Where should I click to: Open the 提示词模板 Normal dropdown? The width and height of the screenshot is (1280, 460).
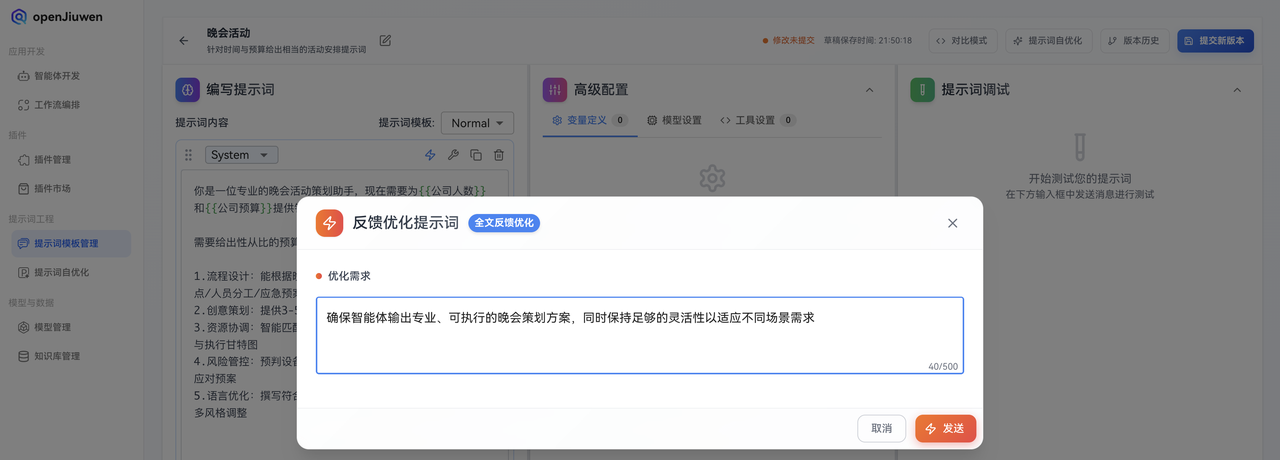(477, 123)
